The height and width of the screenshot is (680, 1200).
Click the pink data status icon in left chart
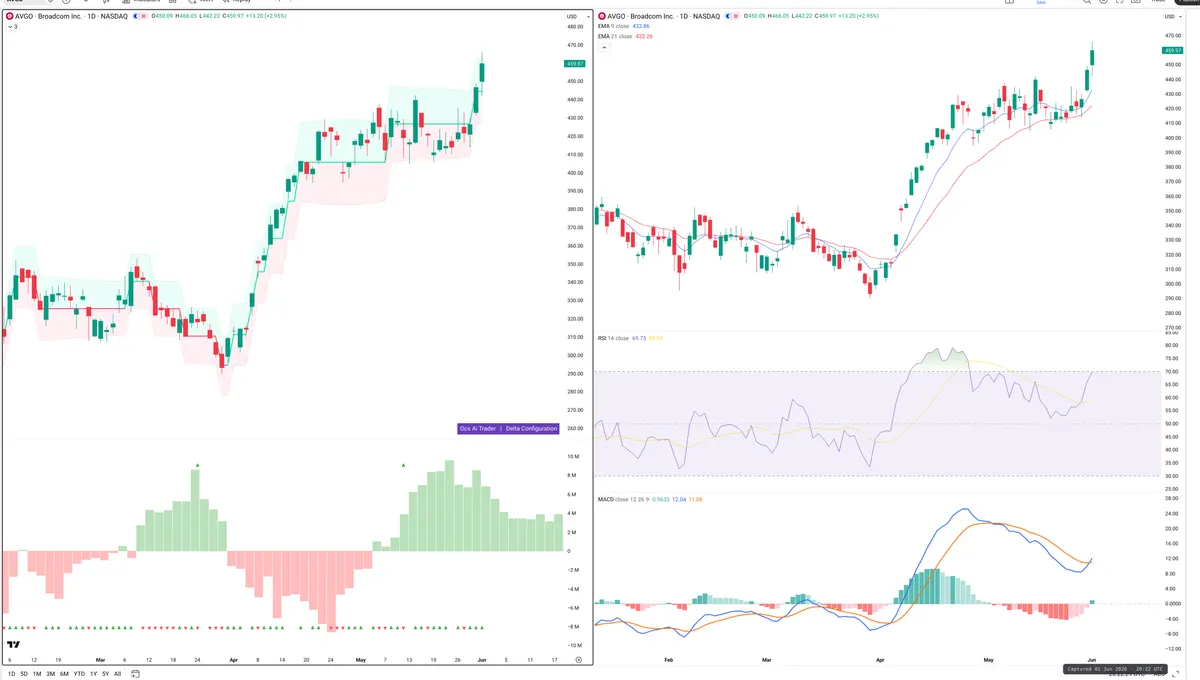143,16
